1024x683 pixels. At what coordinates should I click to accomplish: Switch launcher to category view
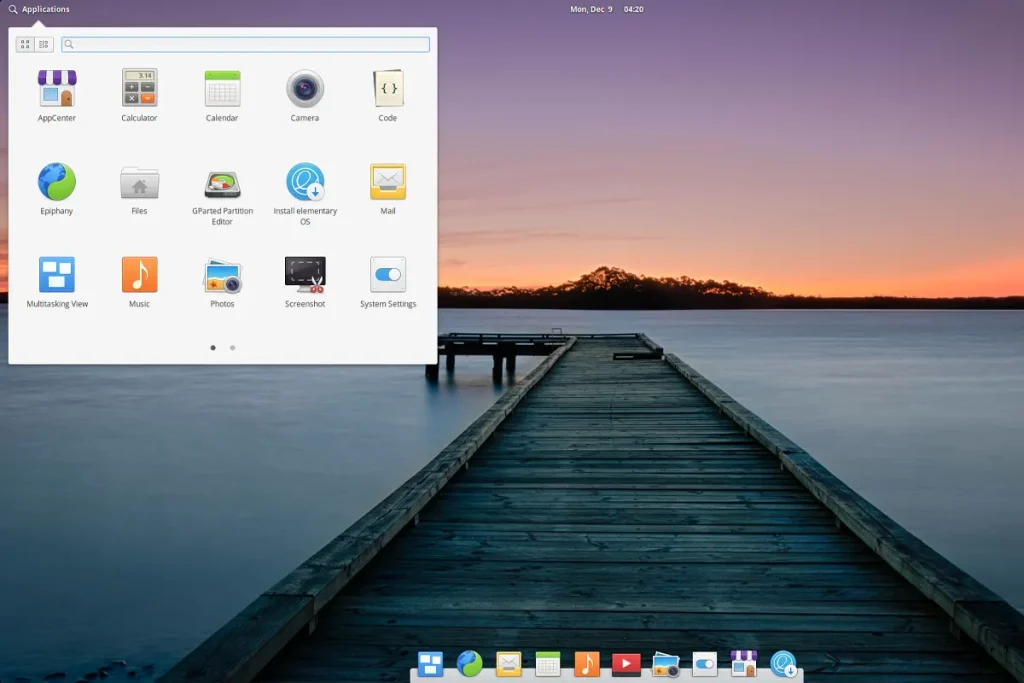tap(43, 44)
